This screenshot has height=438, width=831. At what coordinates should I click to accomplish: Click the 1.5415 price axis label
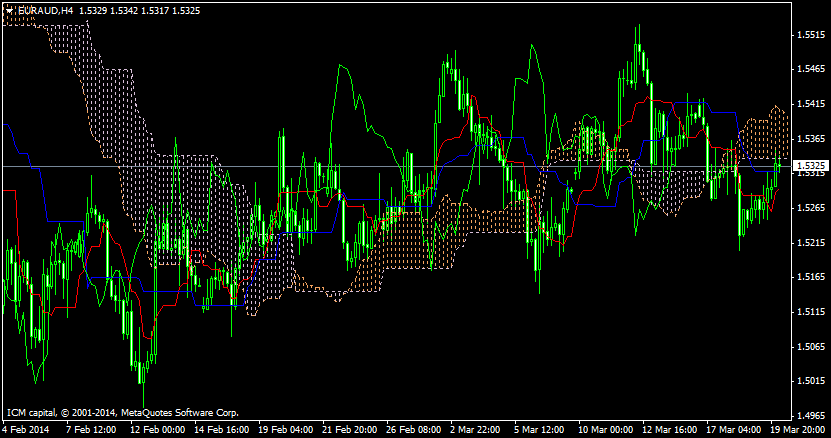pos(811,103)
